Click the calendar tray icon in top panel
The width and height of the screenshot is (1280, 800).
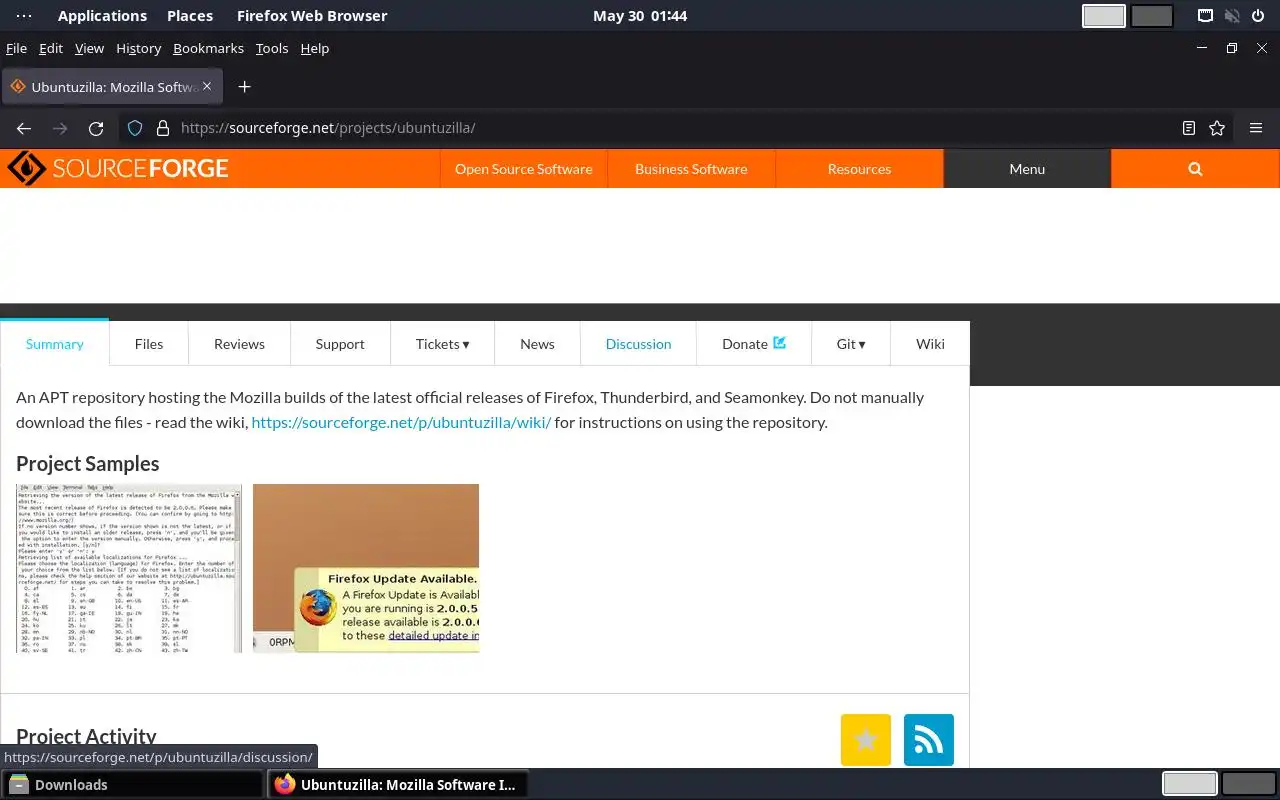(x=1206, y=16)
